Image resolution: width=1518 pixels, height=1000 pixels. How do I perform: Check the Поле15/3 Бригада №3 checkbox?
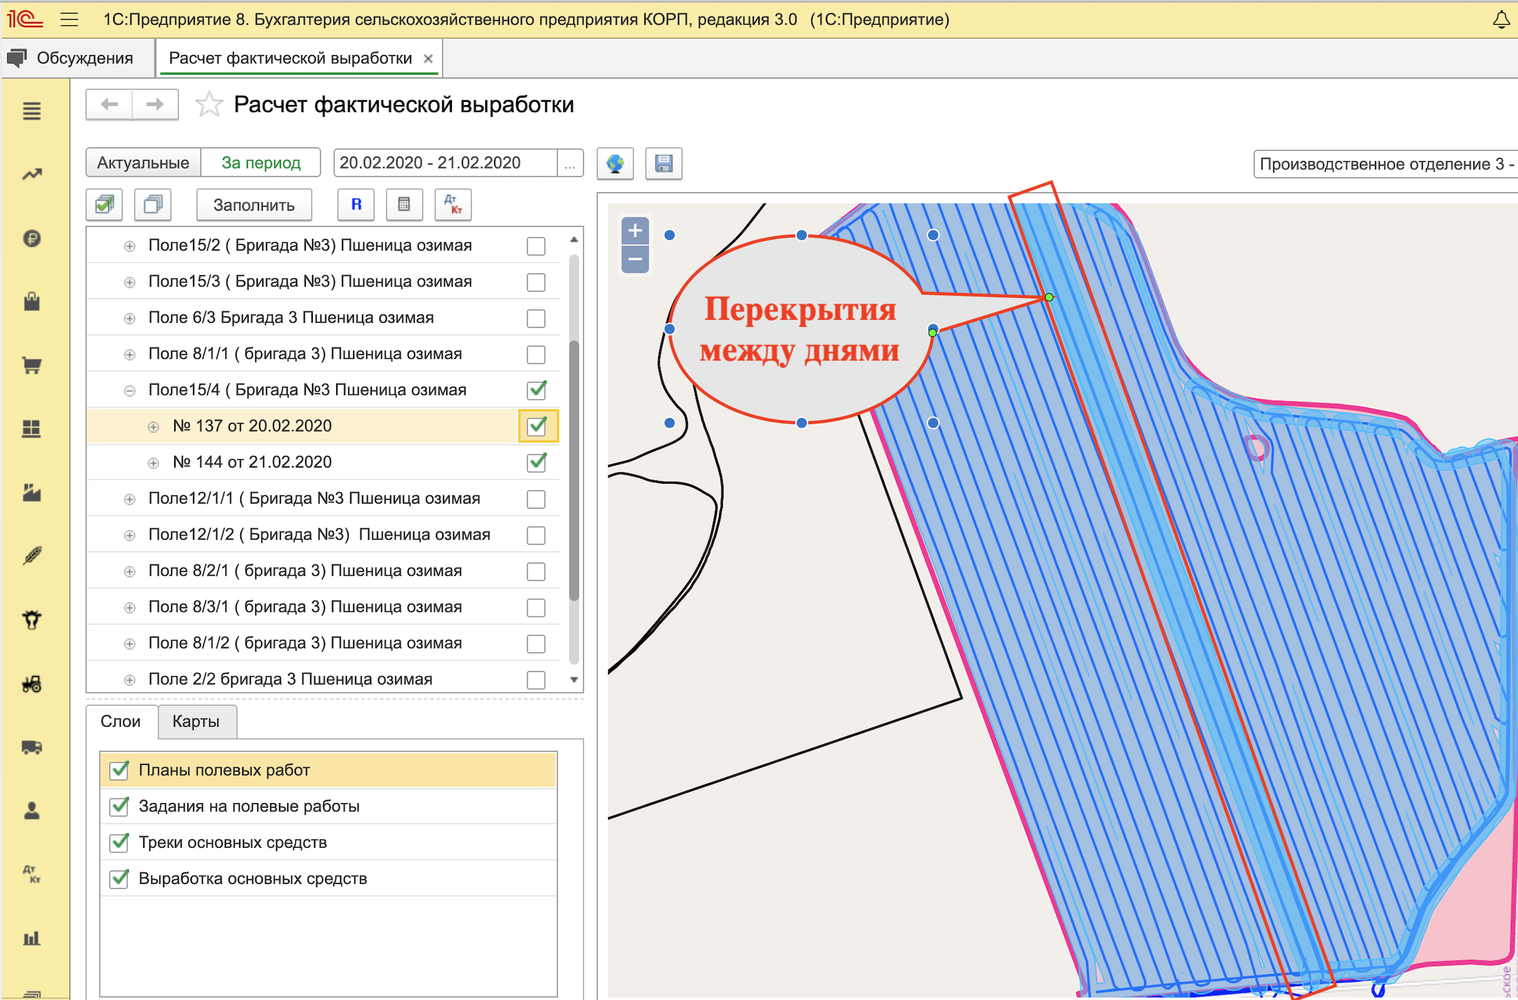[x=536, y=282]
